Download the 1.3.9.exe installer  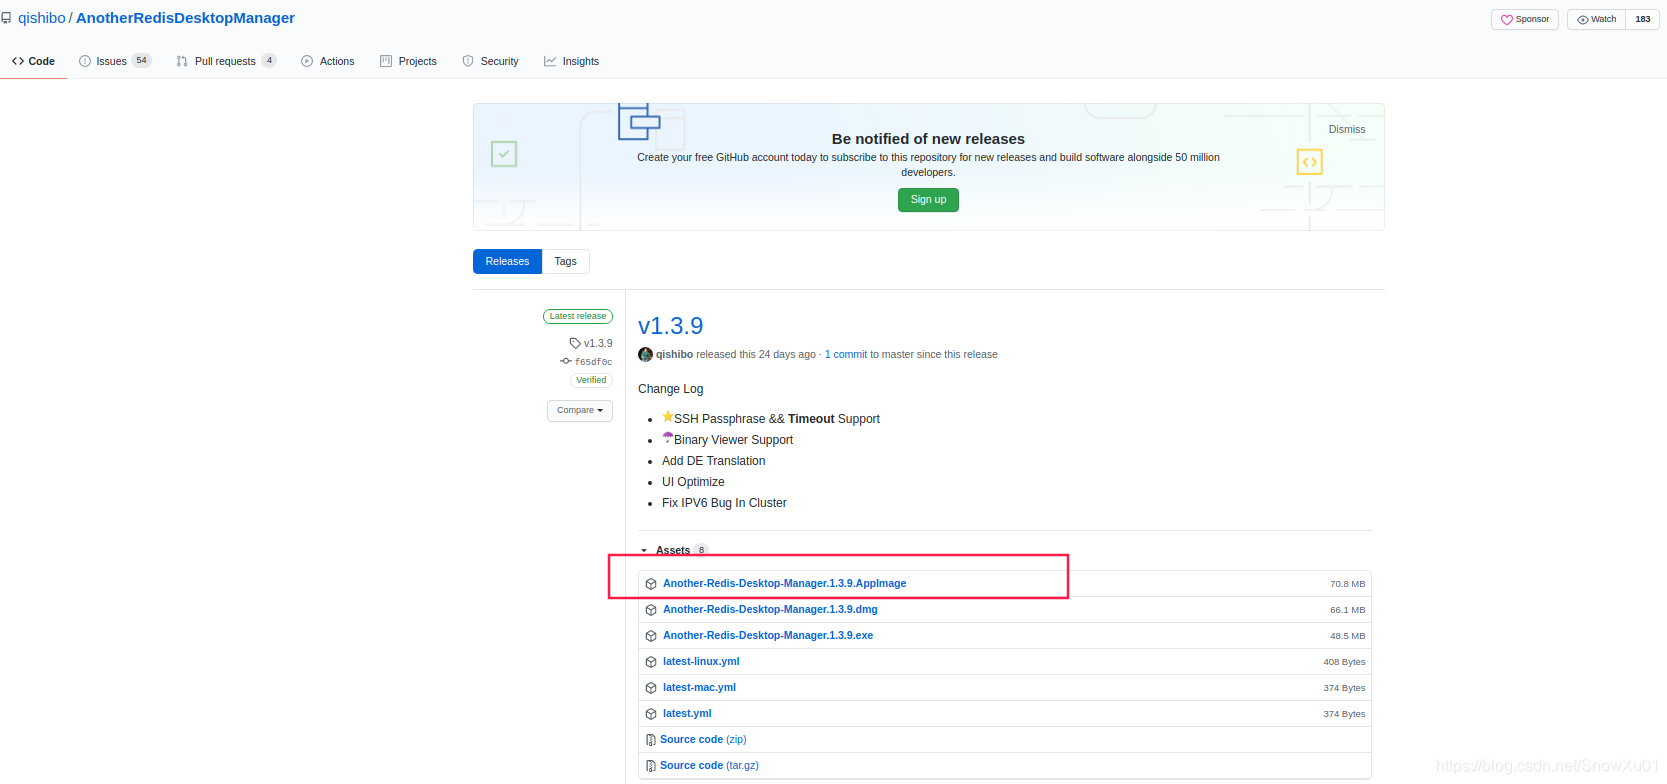[x=768, y=635]
